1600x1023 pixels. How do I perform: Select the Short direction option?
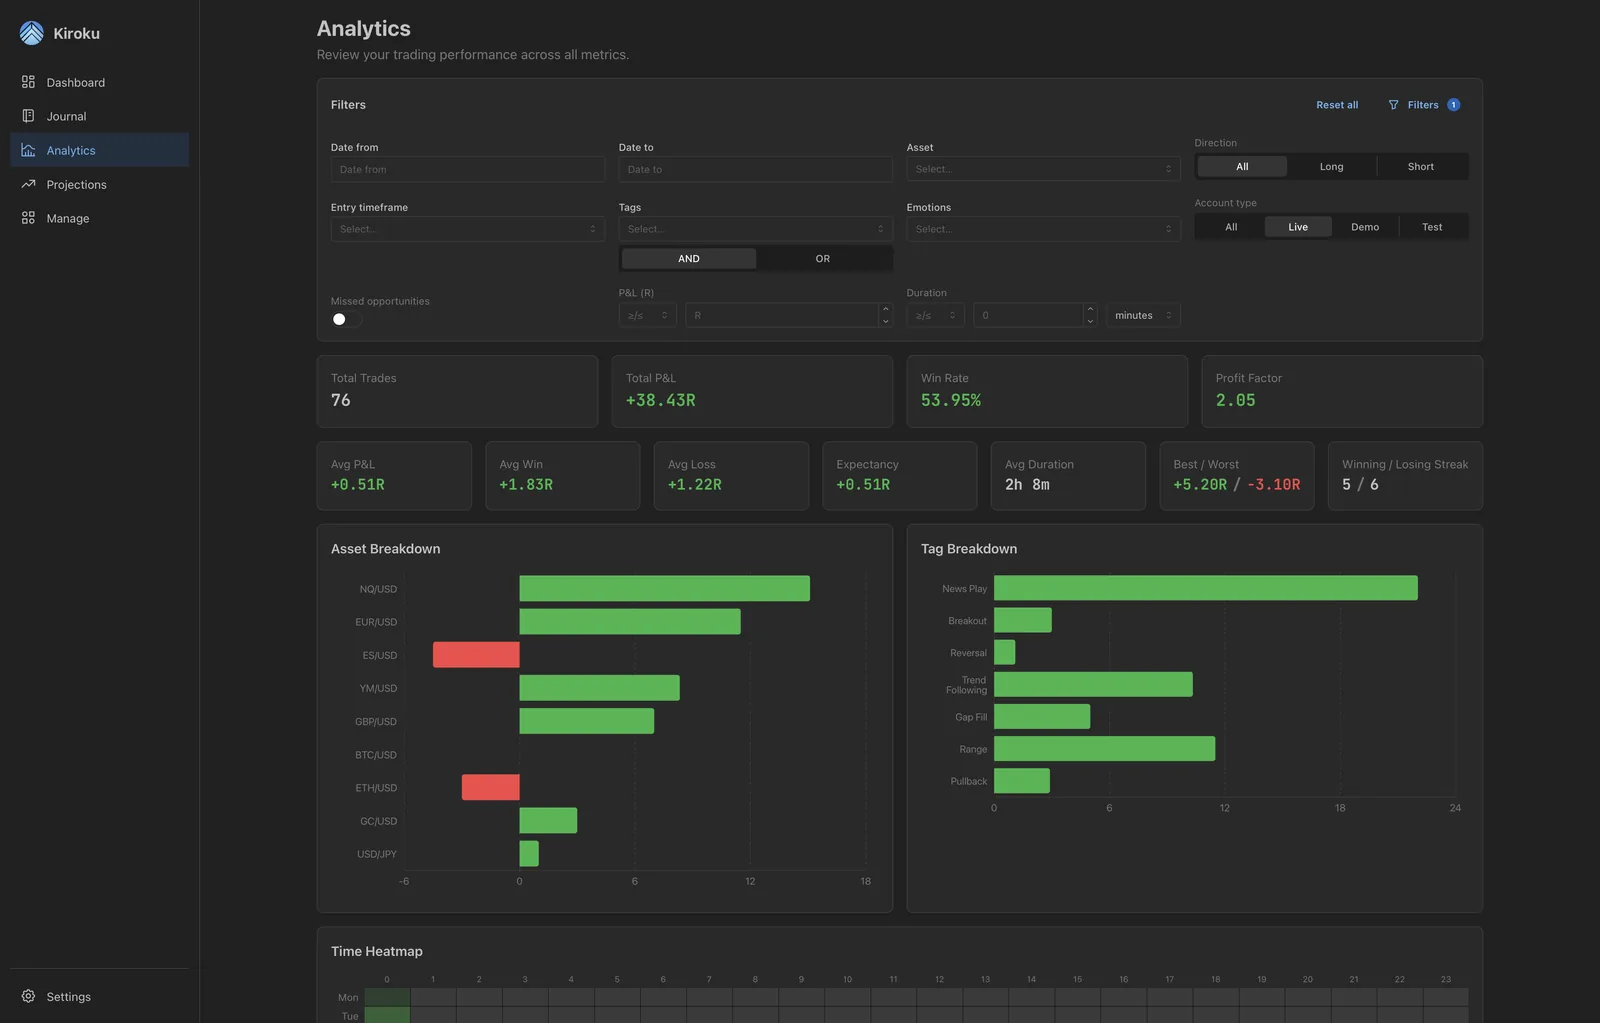1421,167
